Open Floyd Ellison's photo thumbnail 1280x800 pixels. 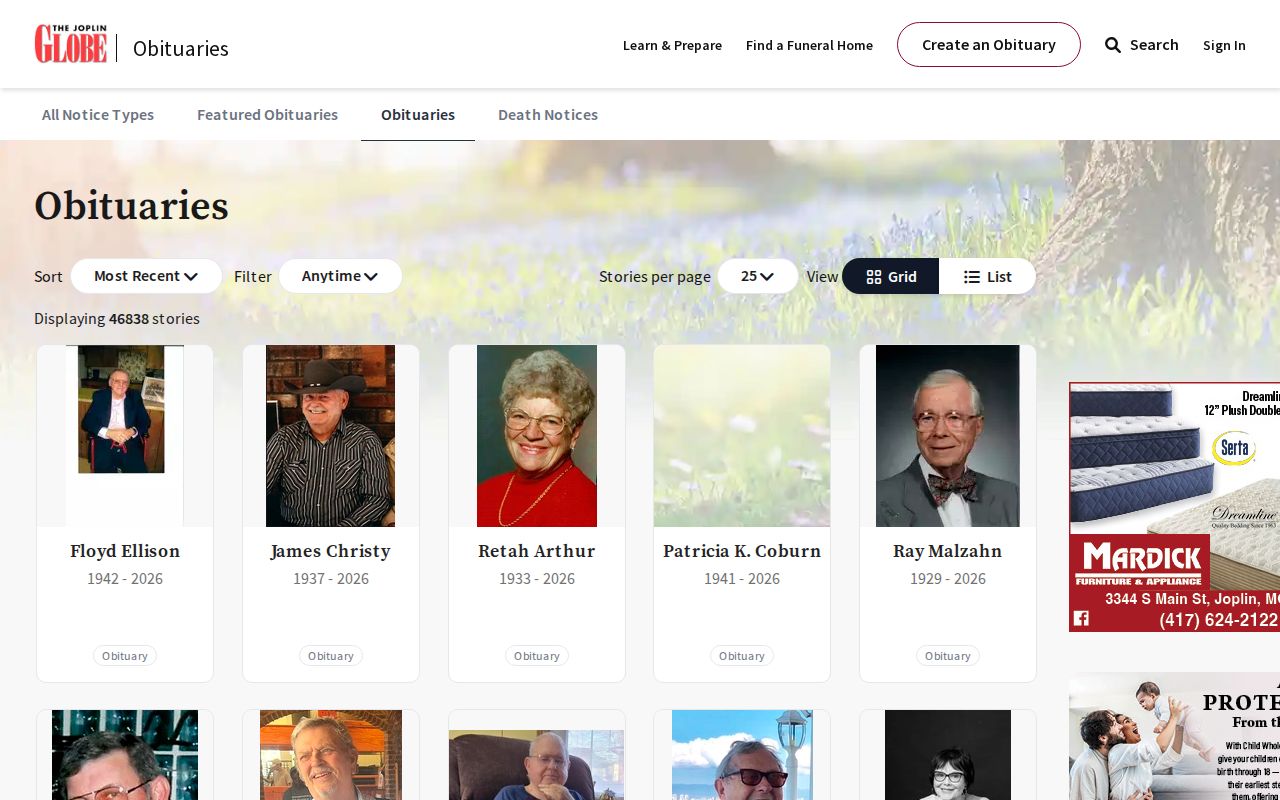click(x=125, y=436)
